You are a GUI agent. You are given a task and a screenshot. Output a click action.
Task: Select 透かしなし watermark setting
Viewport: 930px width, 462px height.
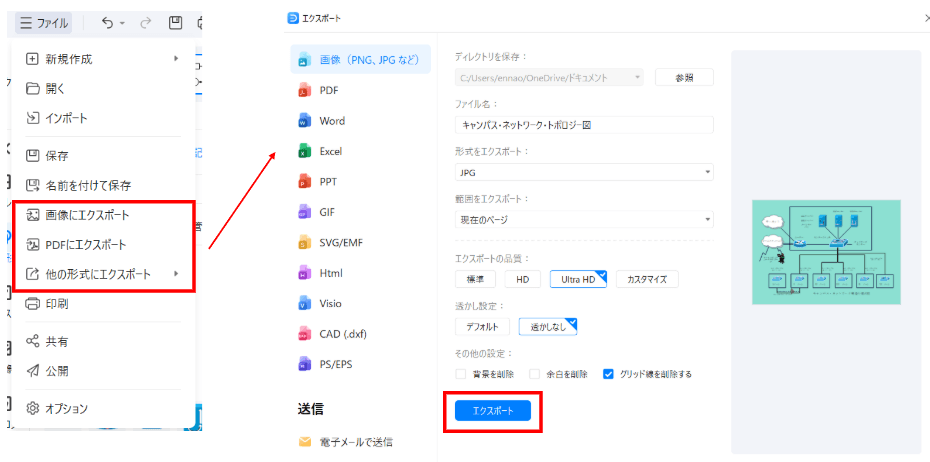coord(548,327)
